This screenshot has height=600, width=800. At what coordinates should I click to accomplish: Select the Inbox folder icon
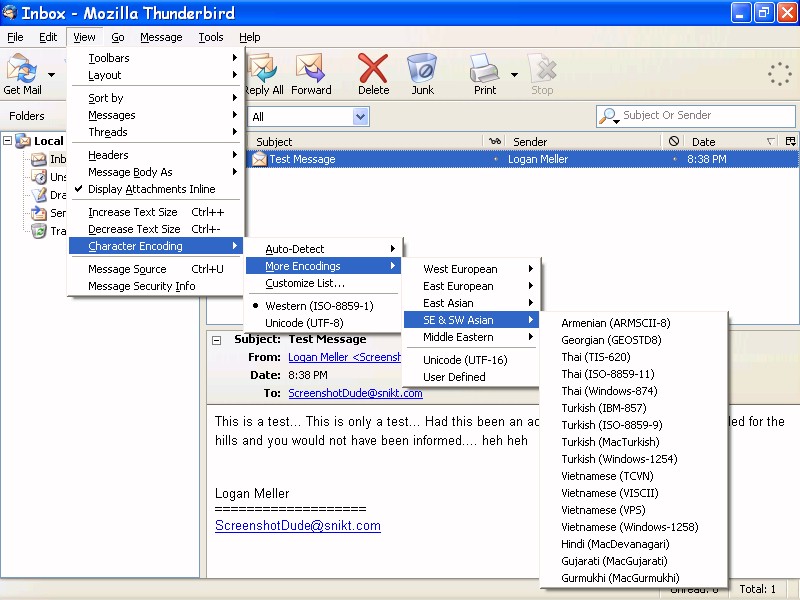pos(39,159)
